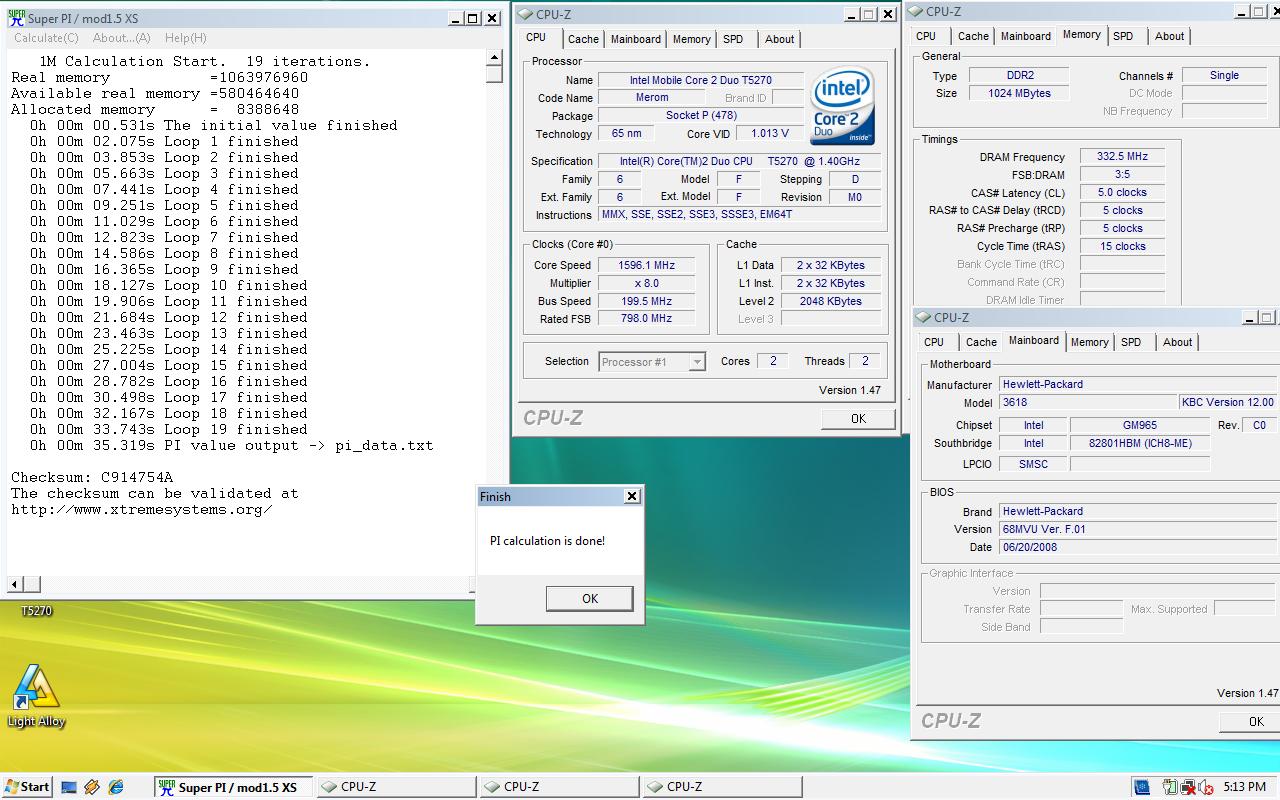Viewport: 1280px width, 800px height.
Task: Select About tab in Memory CPU-Z window
Action: 1169,36
